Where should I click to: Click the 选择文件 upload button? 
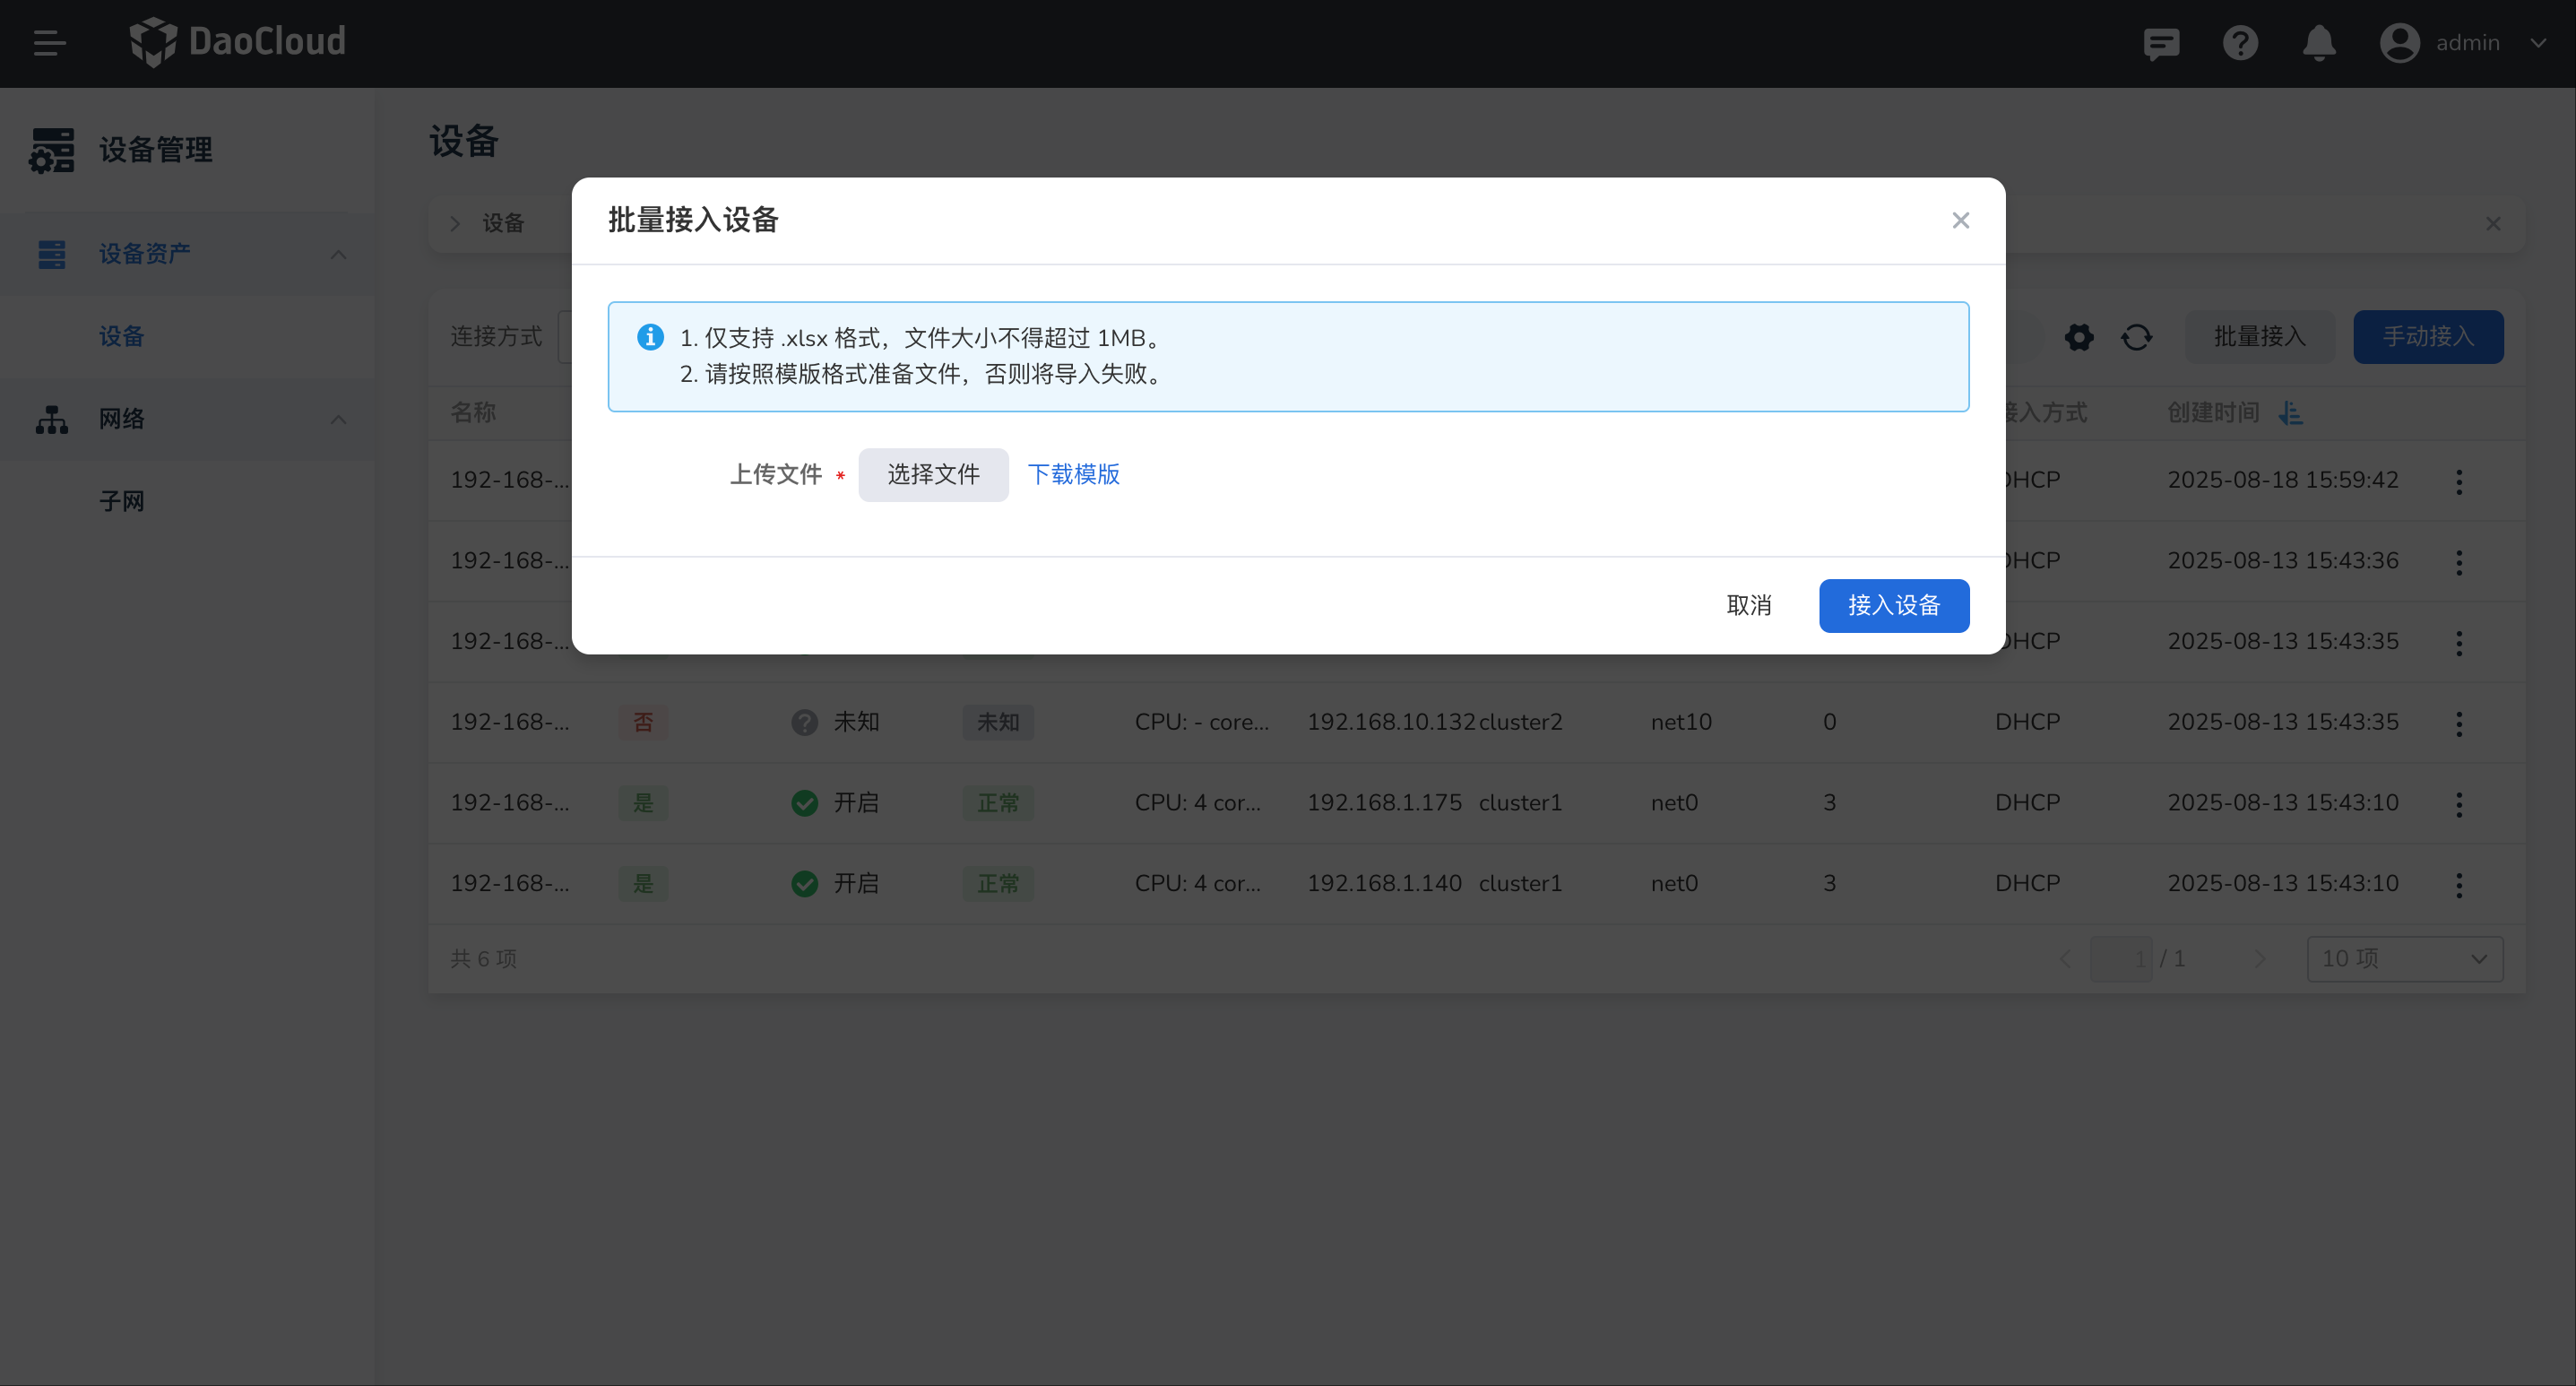point(933,474)
